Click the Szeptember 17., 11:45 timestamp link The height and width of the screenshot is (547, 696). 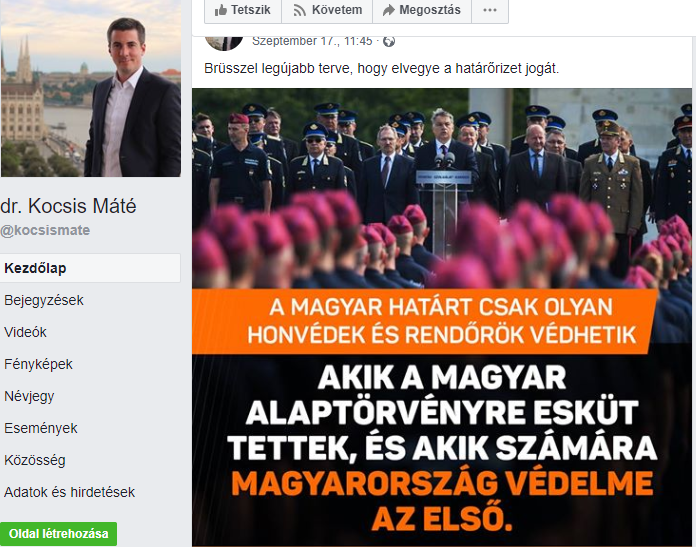click(312, 41)
